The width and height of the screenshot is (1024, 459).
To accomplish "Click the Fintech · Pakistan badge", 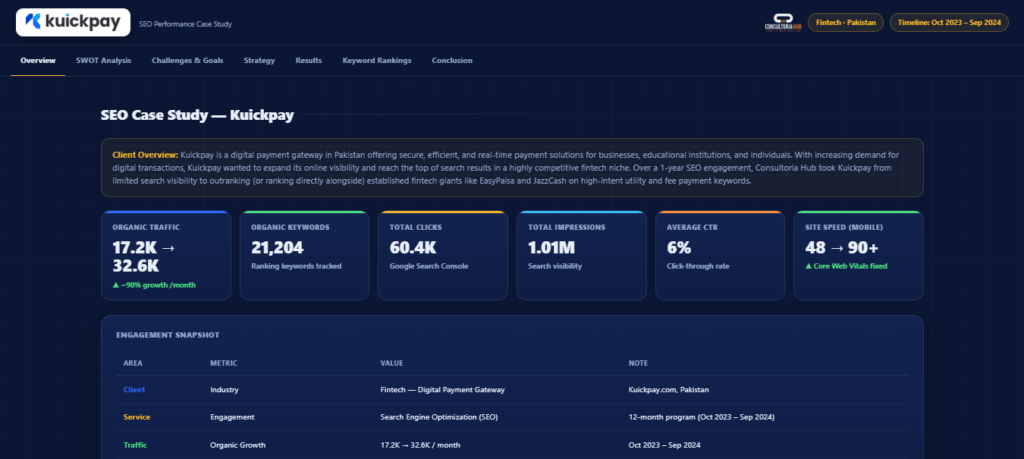I will (x=845, y=22).
